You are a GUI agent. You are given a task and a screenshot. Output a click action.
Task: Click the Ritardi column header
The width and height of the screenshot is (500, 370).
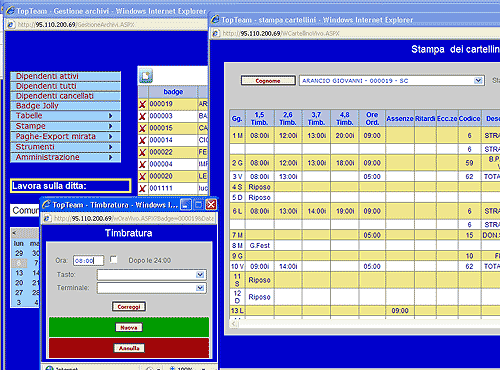coord(425,118)
